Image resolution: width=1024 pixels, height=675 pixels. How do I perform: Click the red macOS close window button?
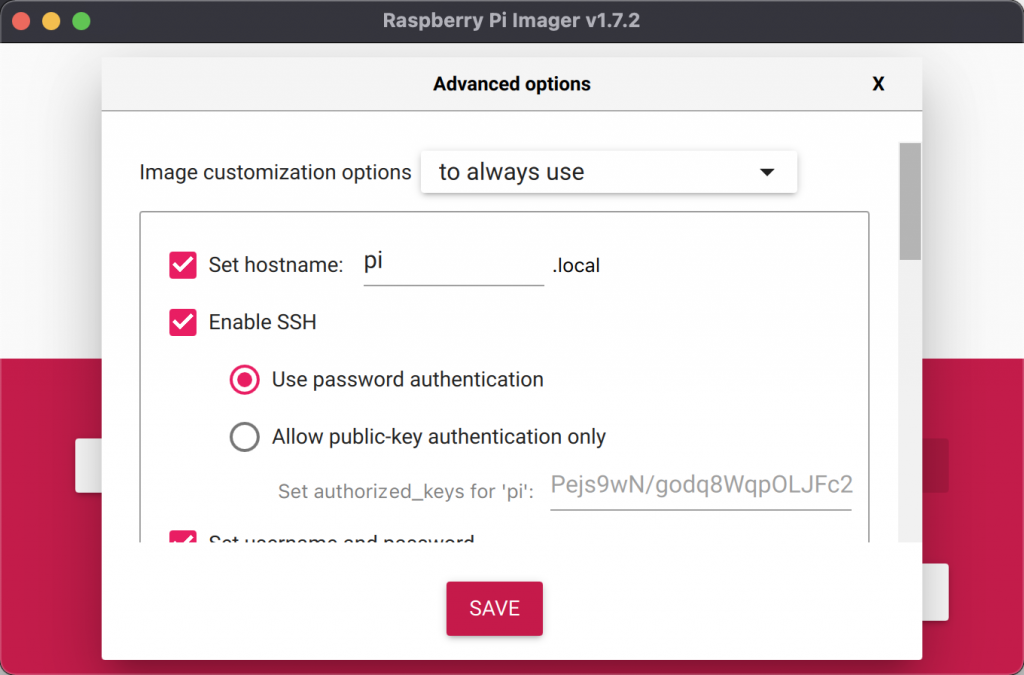[21, 21]
